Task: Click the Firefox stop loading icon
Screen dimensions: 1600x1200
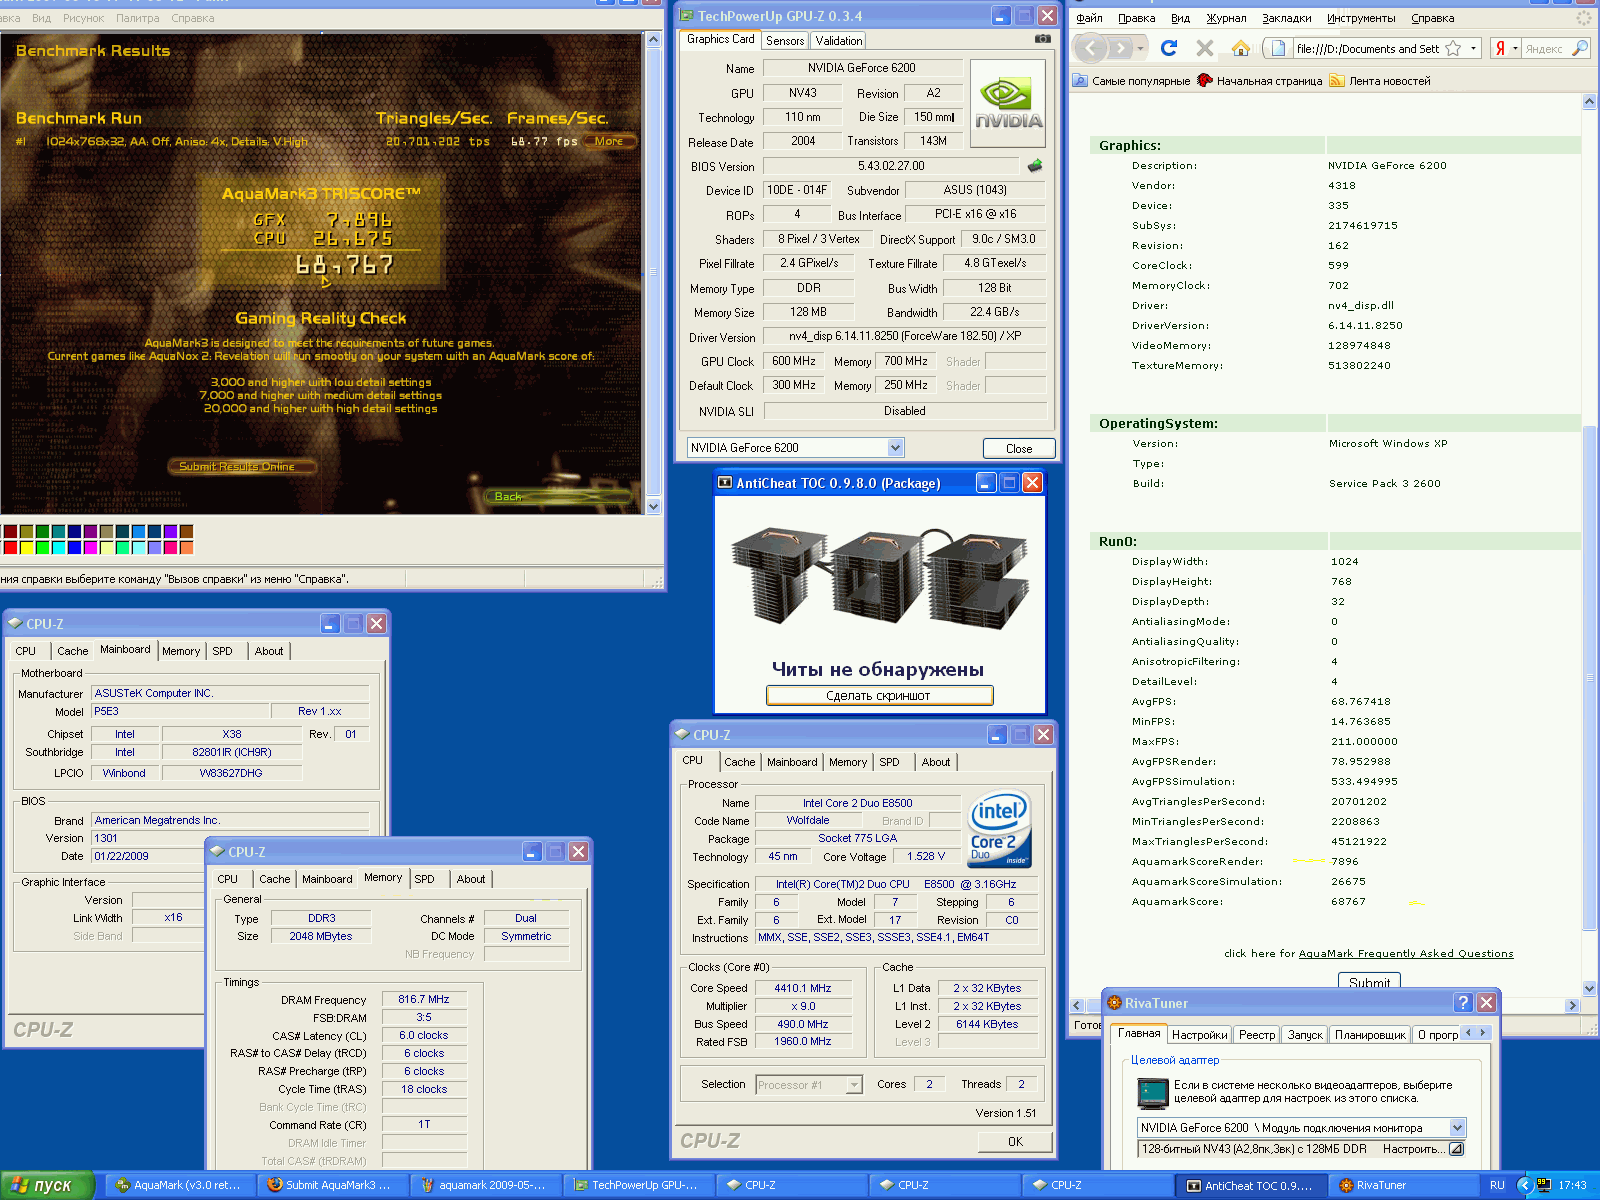Action: [x=1205, y=48]
